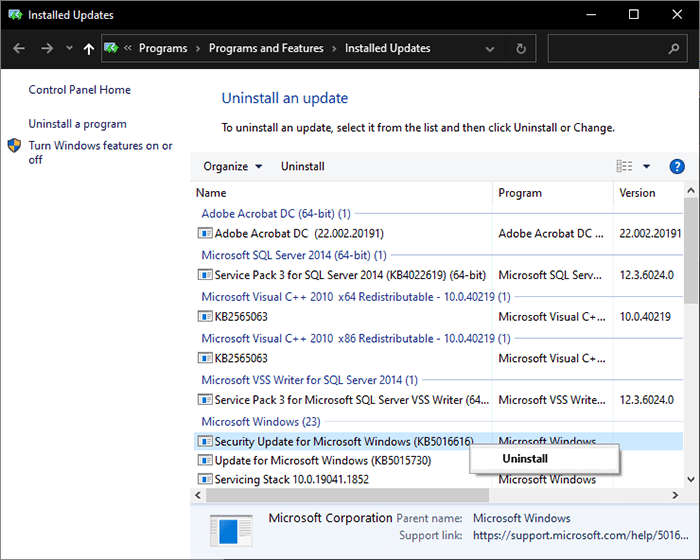The image size is (700, 560).
Task: Select Update for Microsoft Windows (KB5015730)
Action: point(323,460)
